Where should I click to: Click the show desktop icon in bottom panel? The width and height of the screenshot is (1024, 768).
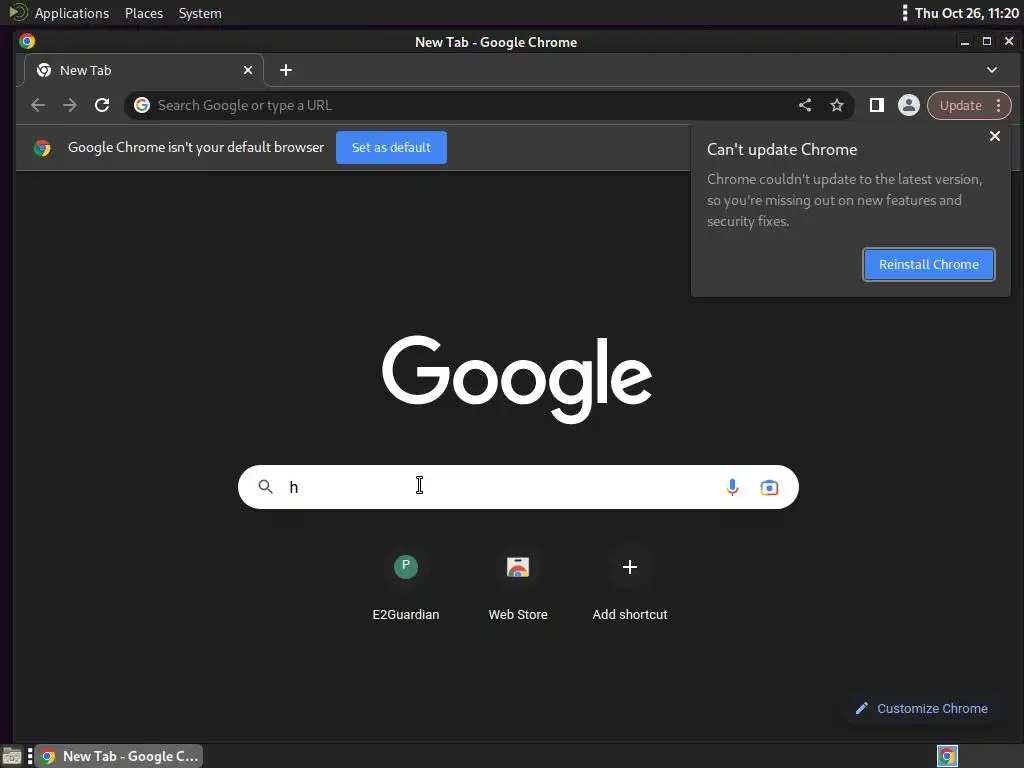click(x=12, y=756)
